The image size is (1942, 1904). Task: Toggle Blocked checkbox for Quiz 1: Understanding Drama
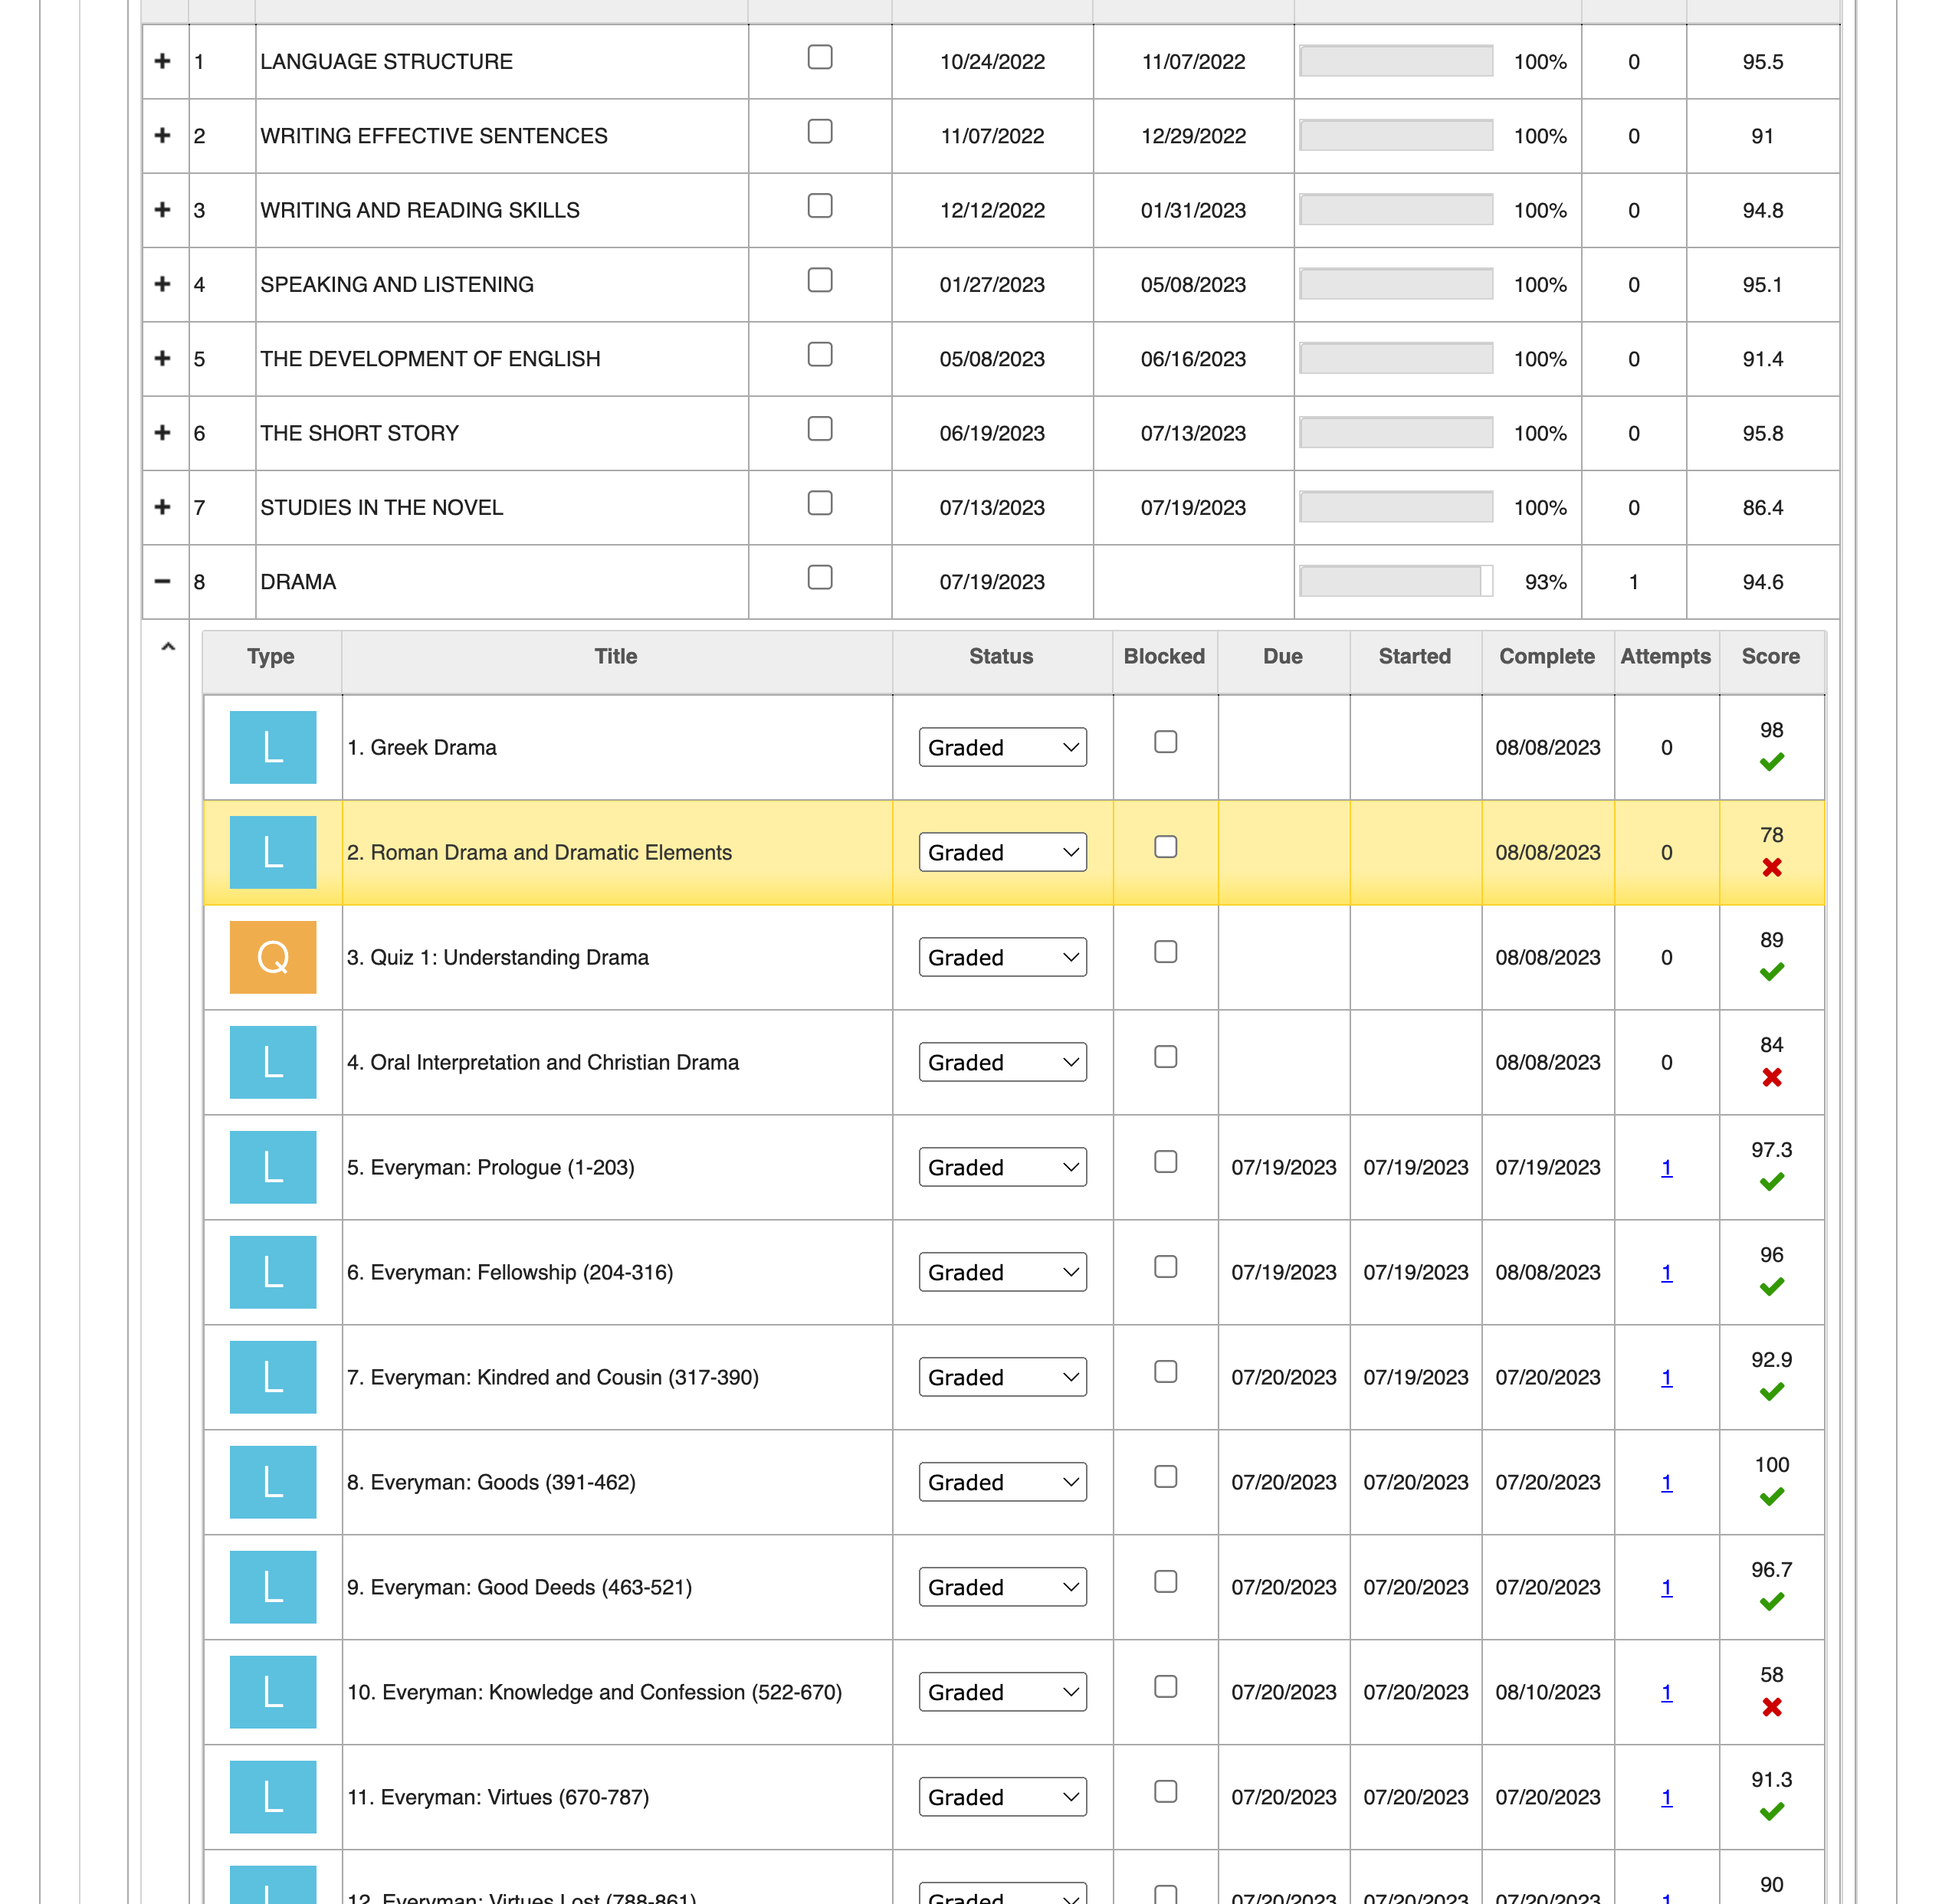click(x=1165, y=951)
